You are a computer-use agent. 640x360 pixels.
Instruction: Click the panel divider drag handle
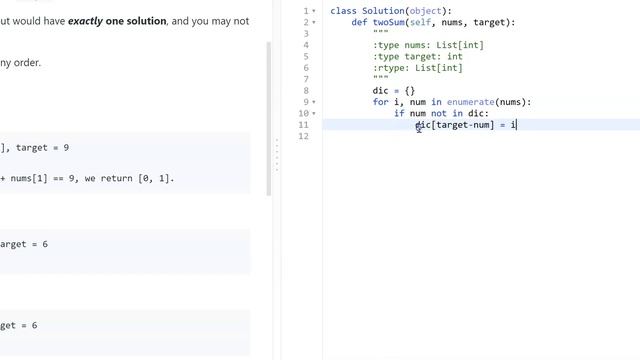point(277,155)
